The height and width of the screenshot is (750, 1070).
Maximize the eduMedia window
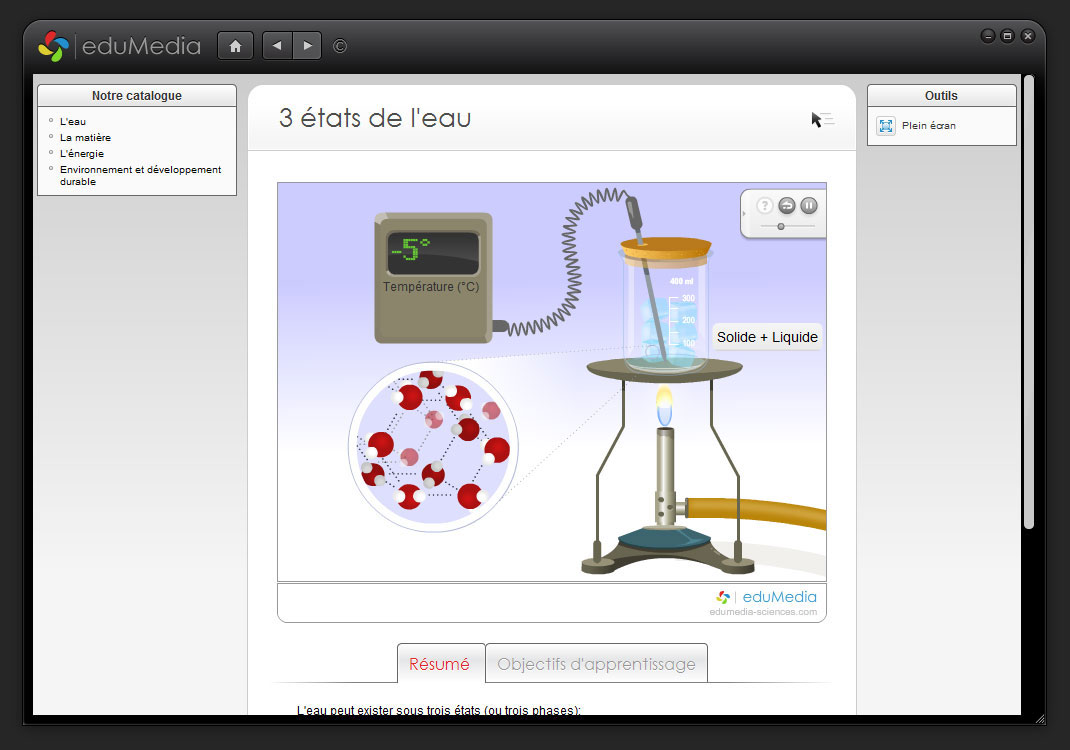tap(1007, 36)
